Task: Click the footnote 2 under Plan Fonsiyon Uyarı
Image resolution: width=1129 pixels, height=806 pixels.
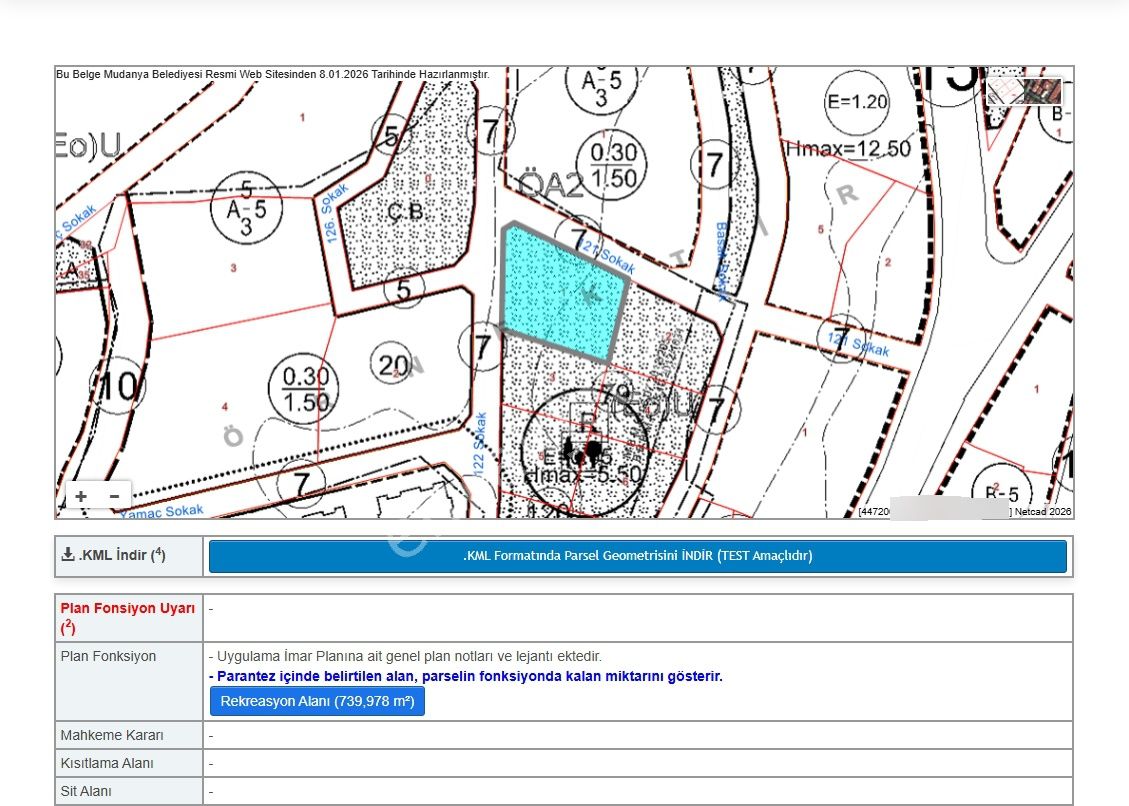Action: coord(66,628)
